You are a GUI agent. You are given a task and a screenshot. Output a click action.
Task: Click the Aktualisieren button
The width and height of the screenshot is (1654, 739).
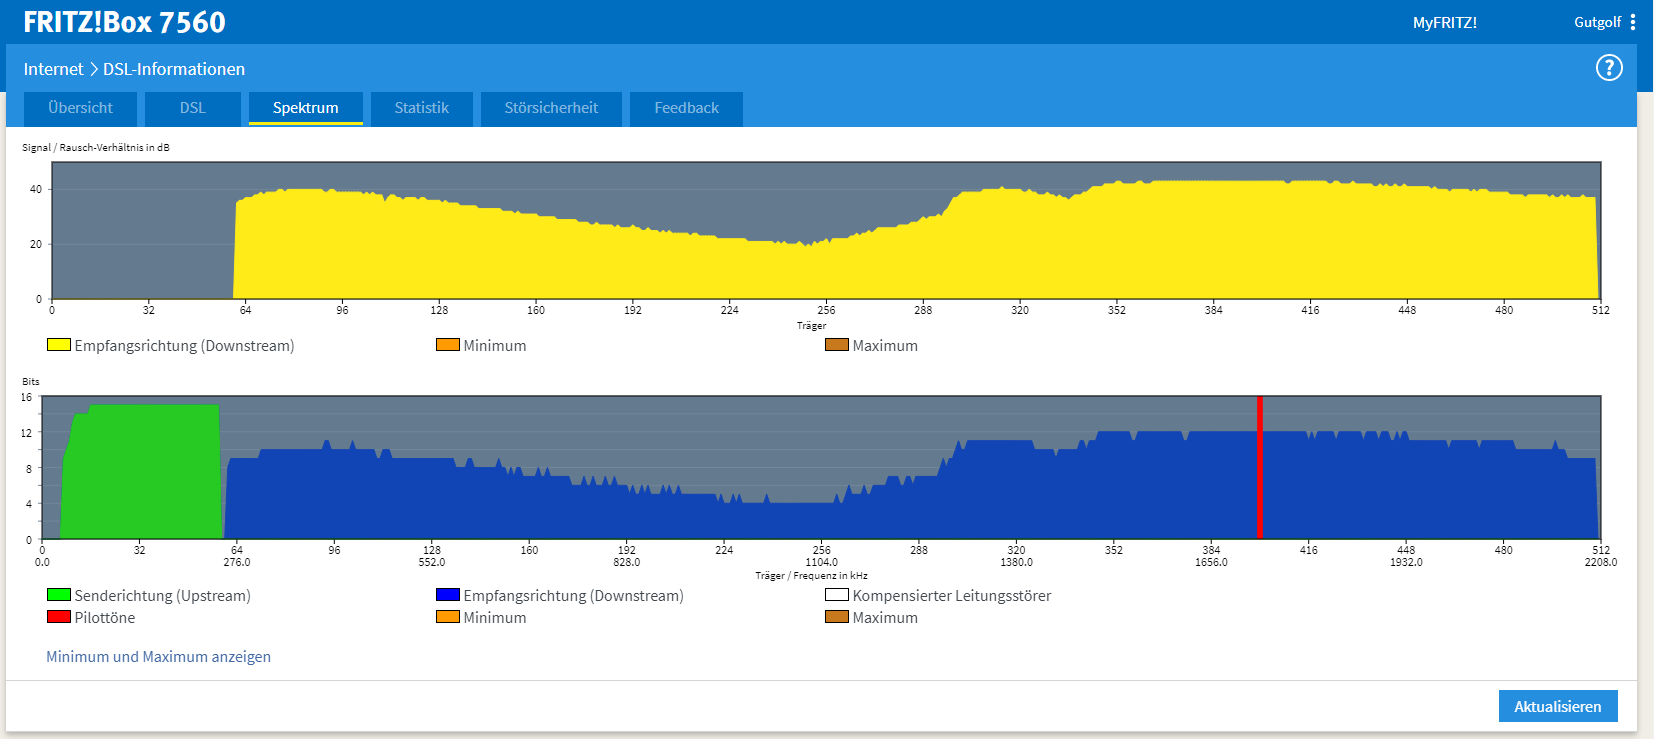click(1558, 706)
